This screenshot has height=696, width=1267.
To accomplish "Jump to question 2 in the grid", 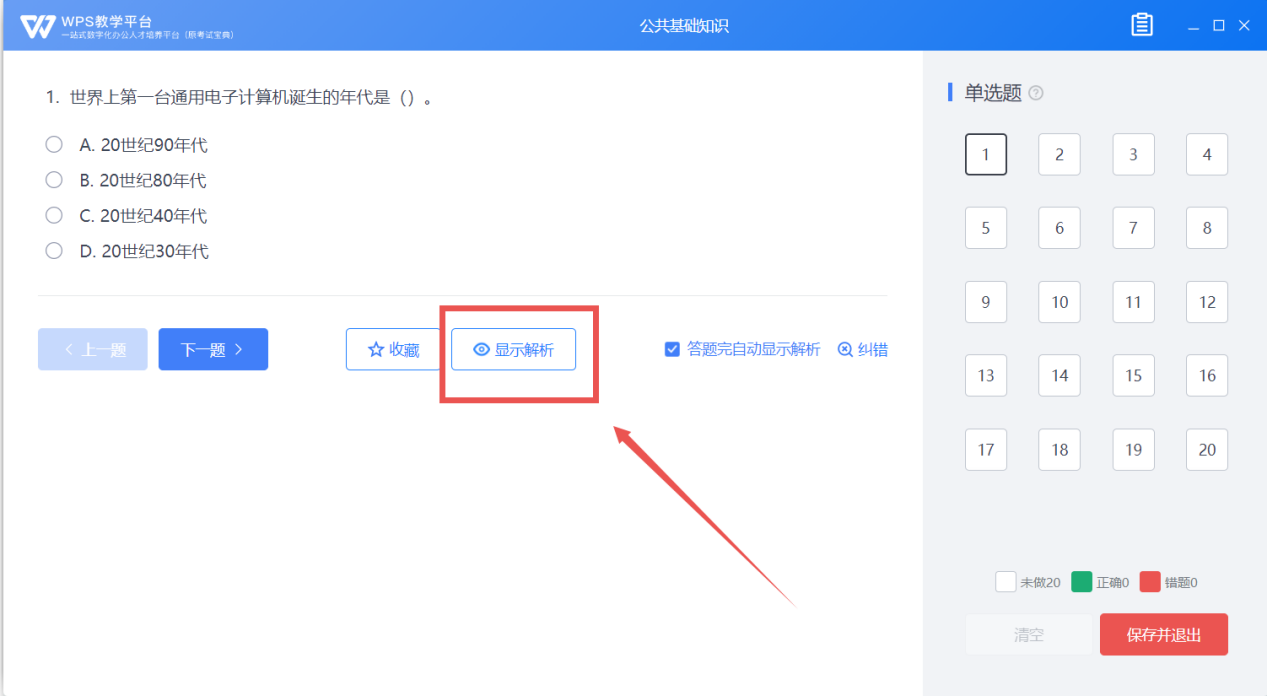I will (x=1059, y=155).
